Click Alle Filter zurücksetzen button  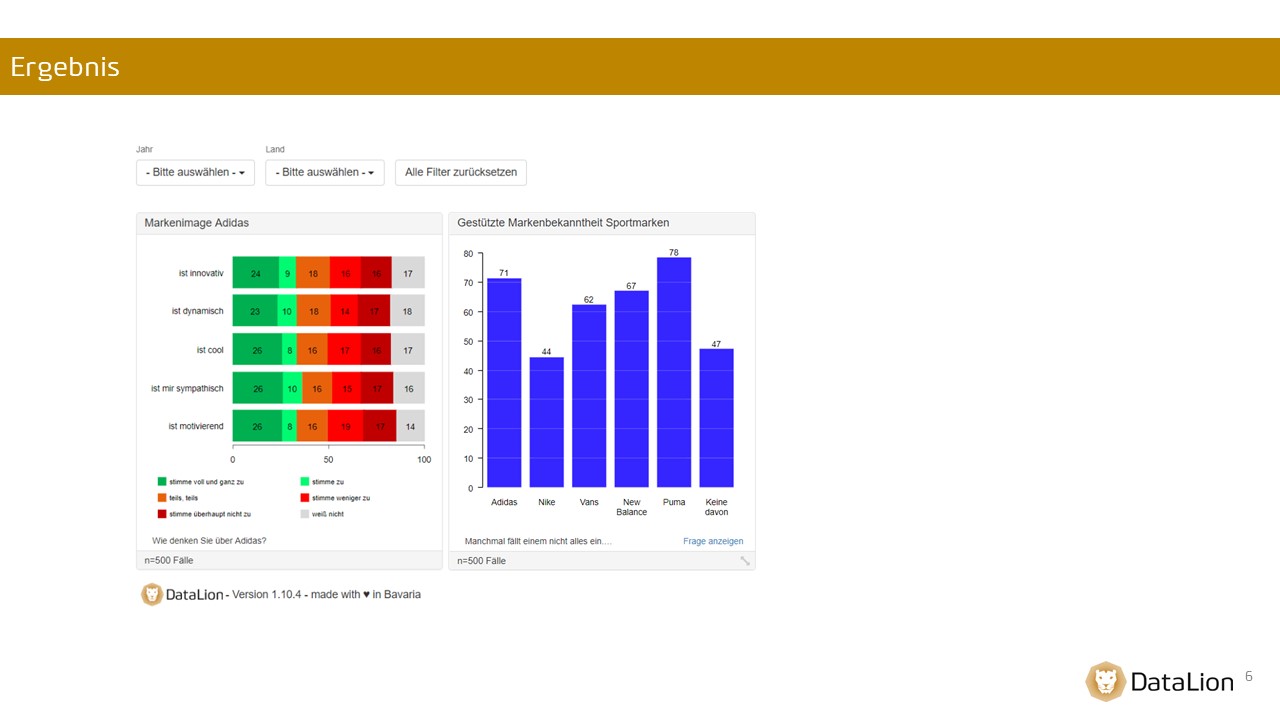point(461,172)
